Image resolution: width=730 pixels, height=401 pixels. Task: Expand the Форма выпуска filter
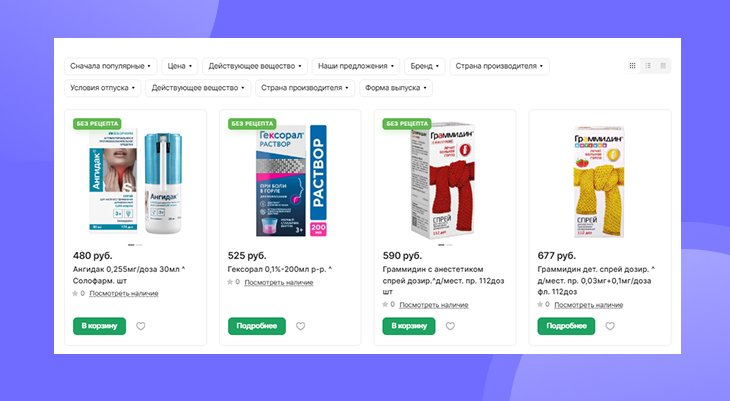(x=396, y=88)
